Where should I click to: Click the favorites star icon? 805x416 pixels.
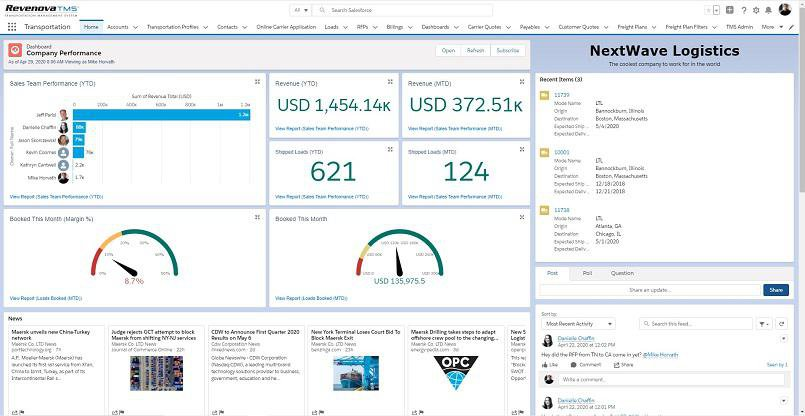point(709,10)
